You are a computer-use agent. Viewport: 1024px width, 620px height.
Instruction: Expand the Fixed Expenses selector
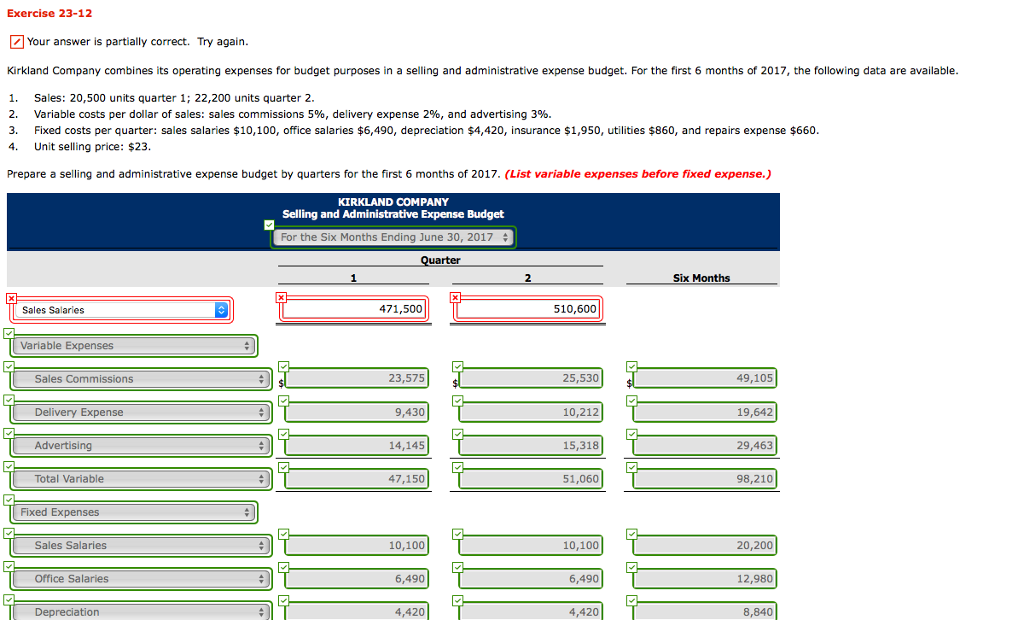point(132,511)
